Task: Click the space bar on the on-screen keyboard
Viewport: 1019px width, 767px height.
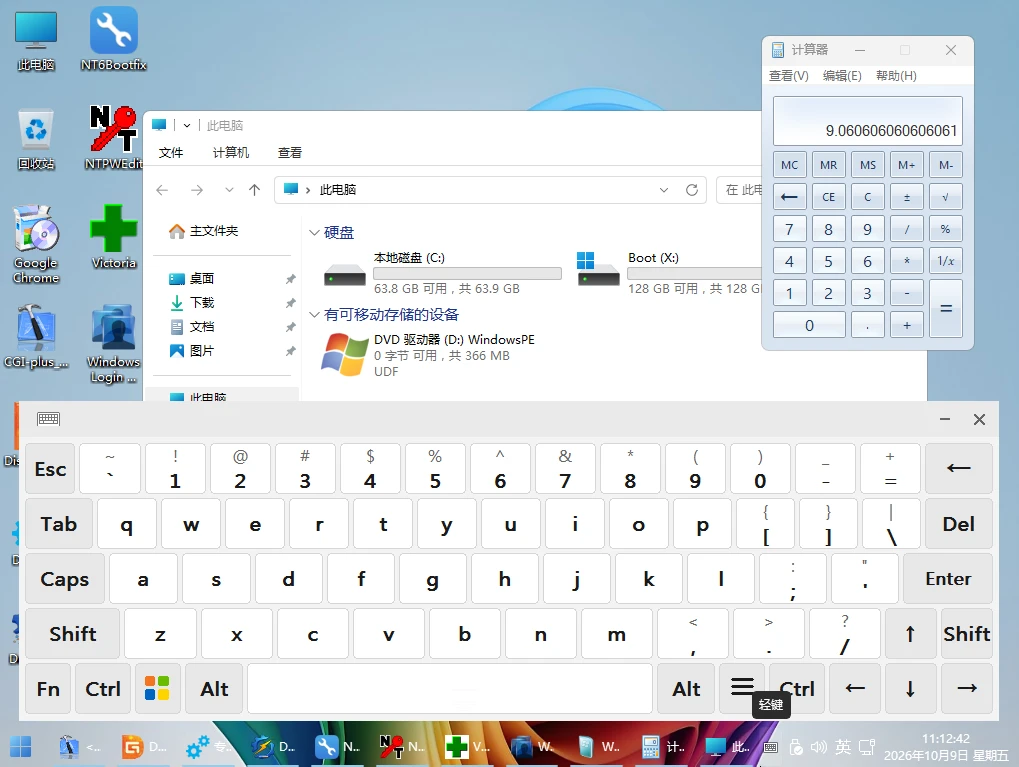Action: pyautogui.click(x=450, y=688)
